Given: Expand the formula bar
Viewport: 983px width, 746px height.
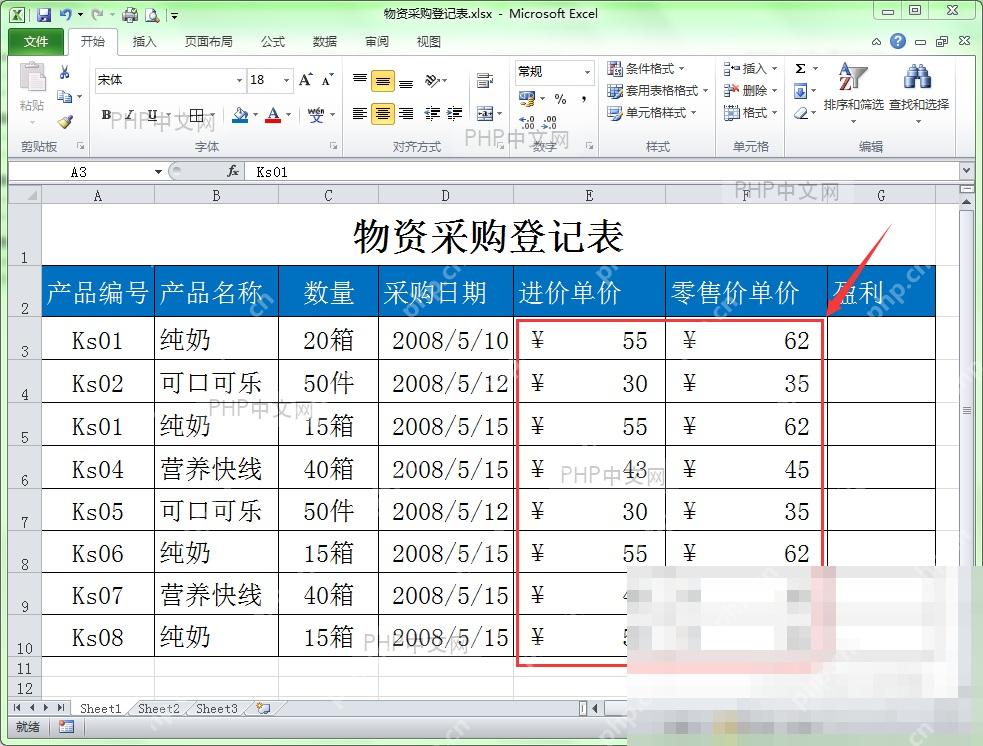Looking at the screenshot, I should pos(966,171).
